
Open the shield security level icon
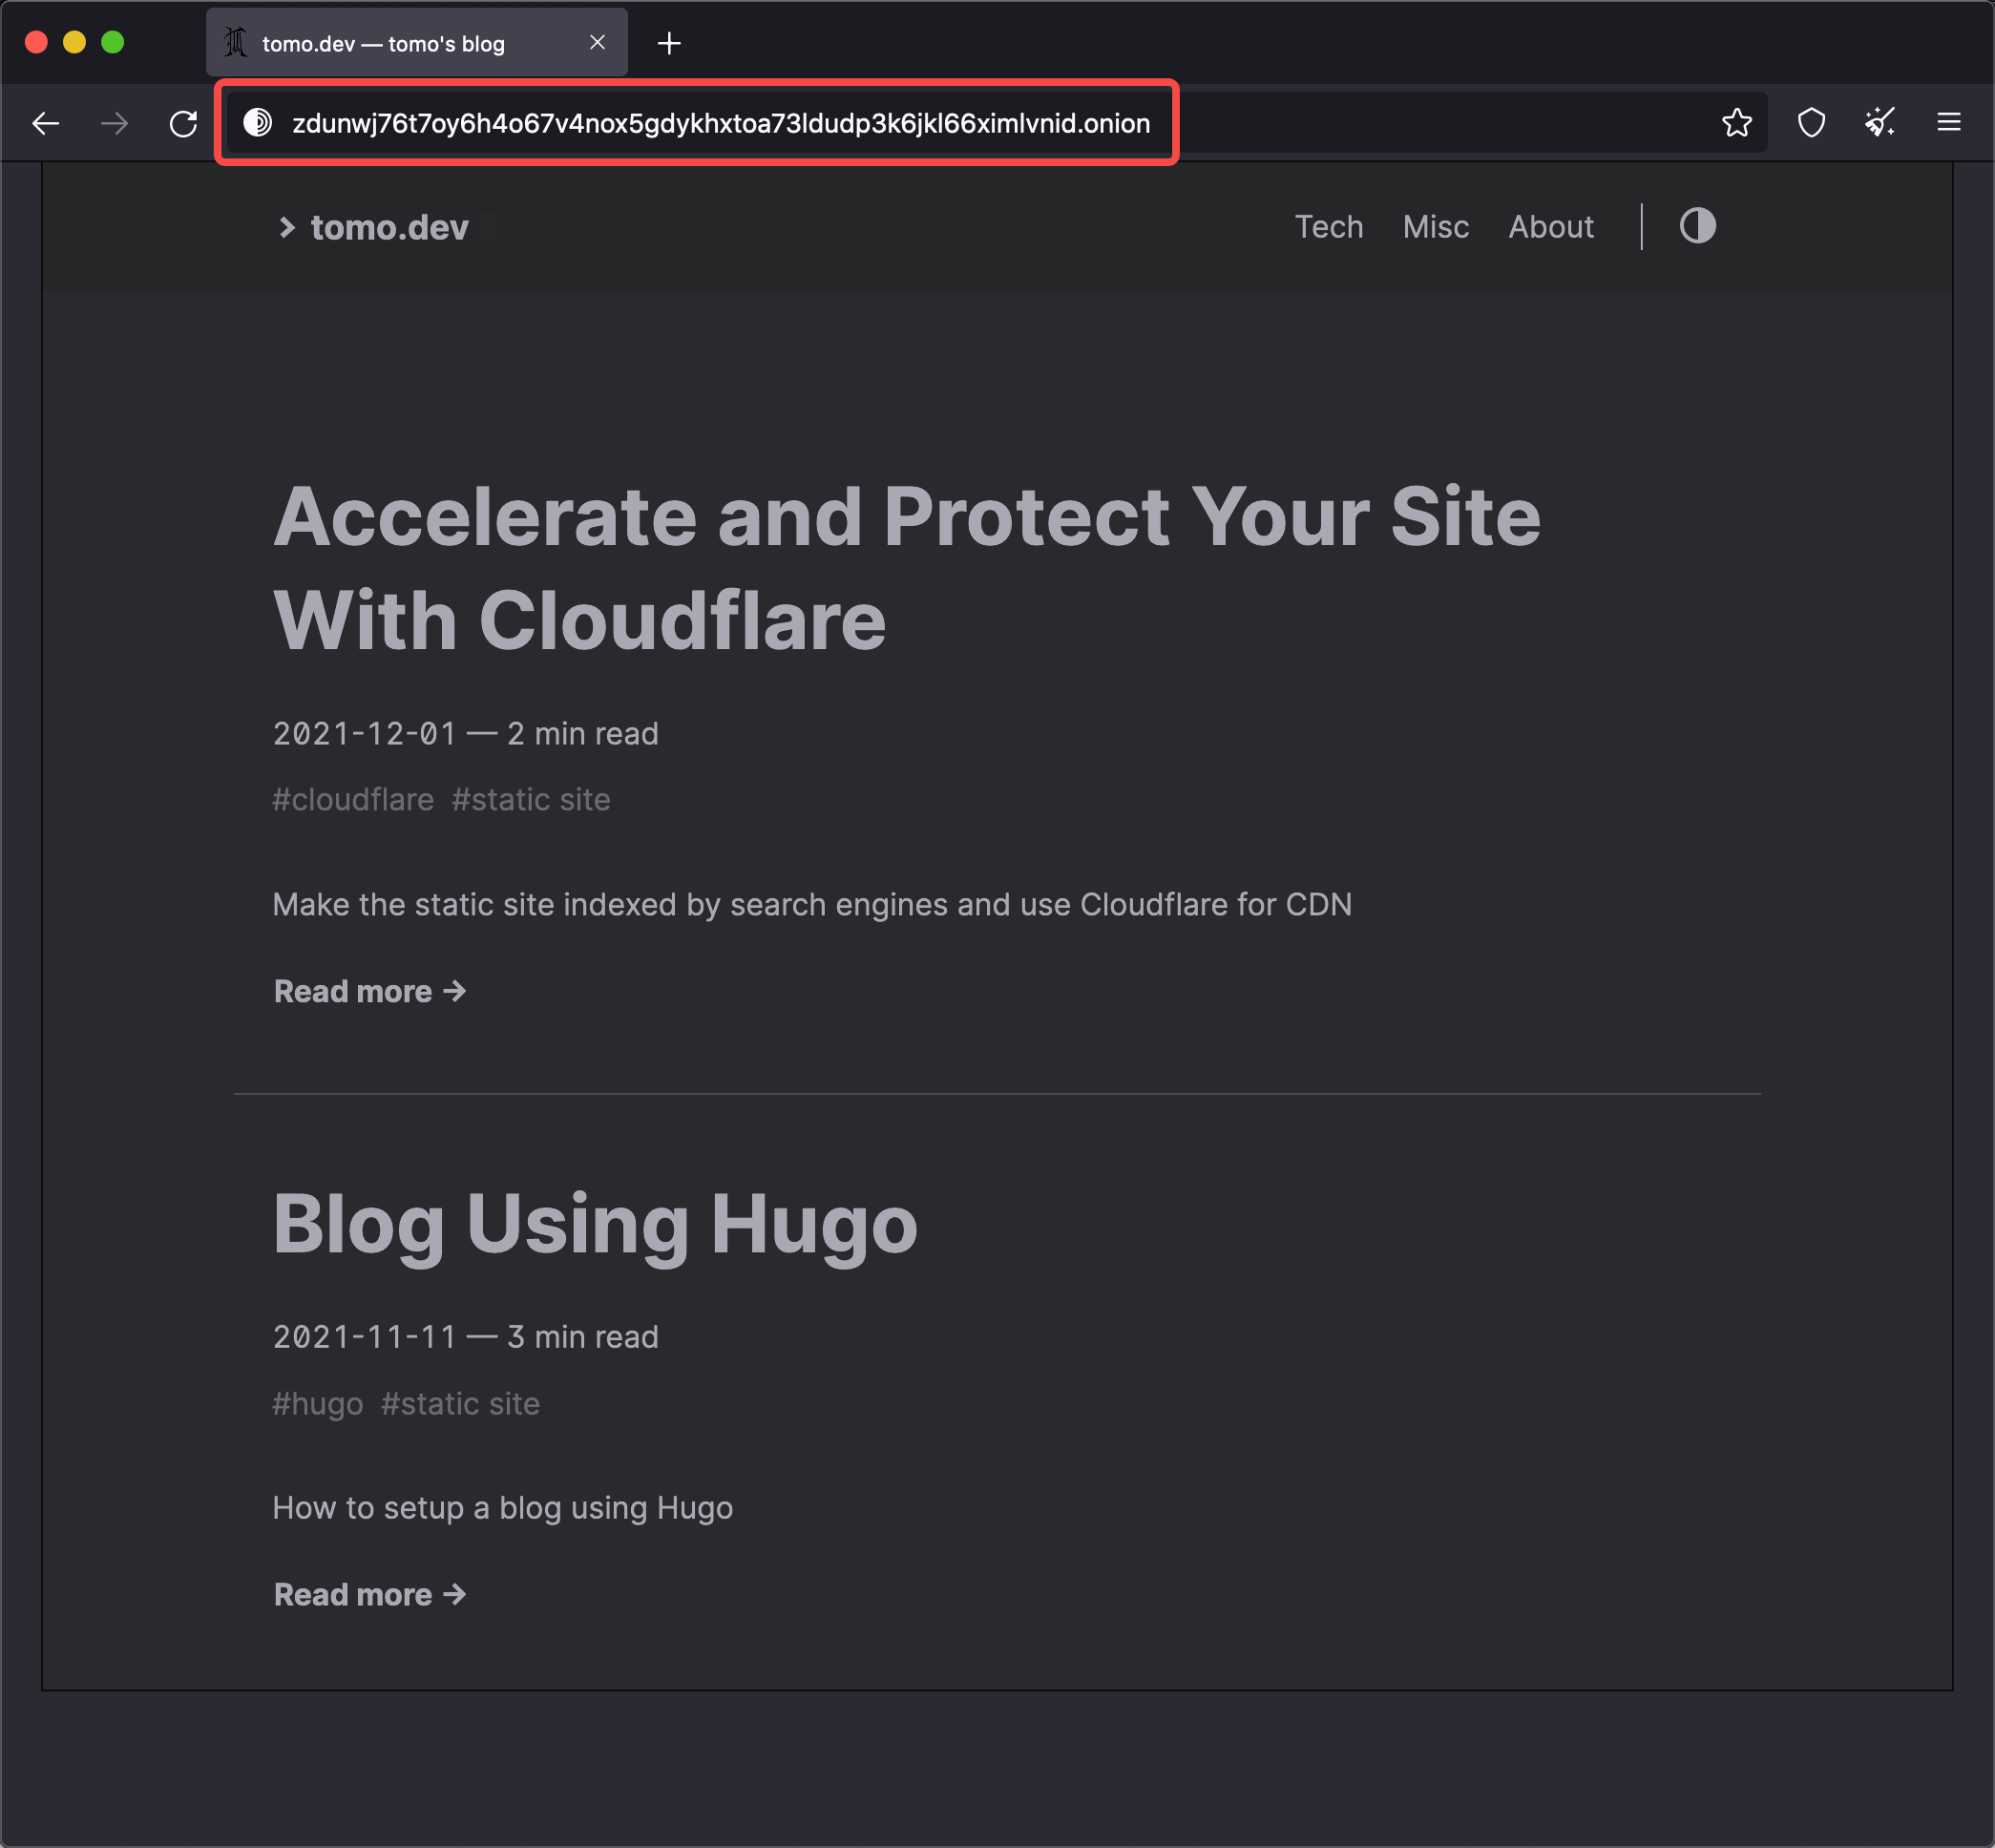(x=1811, y=122)
